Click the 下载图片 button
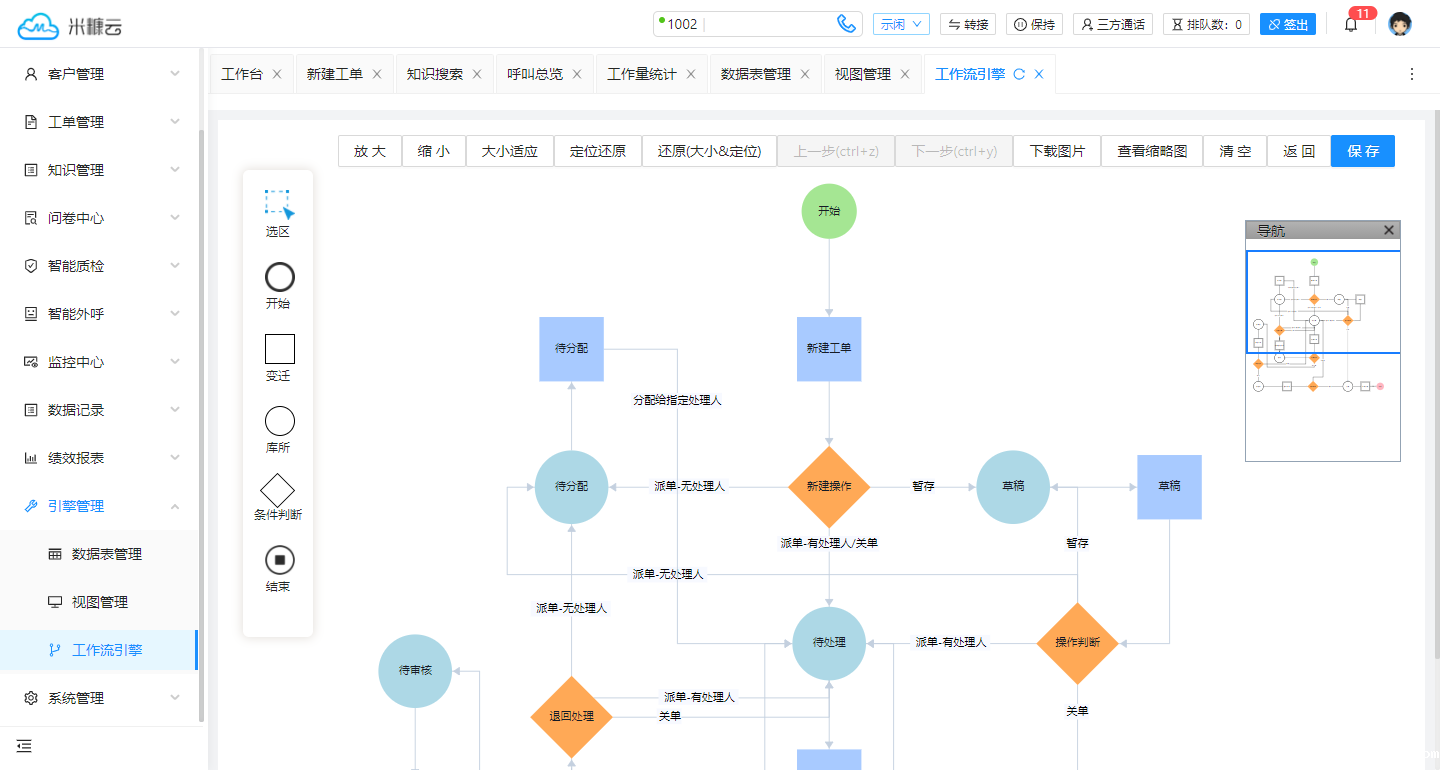1440x770 pixels. [1057, 151]
